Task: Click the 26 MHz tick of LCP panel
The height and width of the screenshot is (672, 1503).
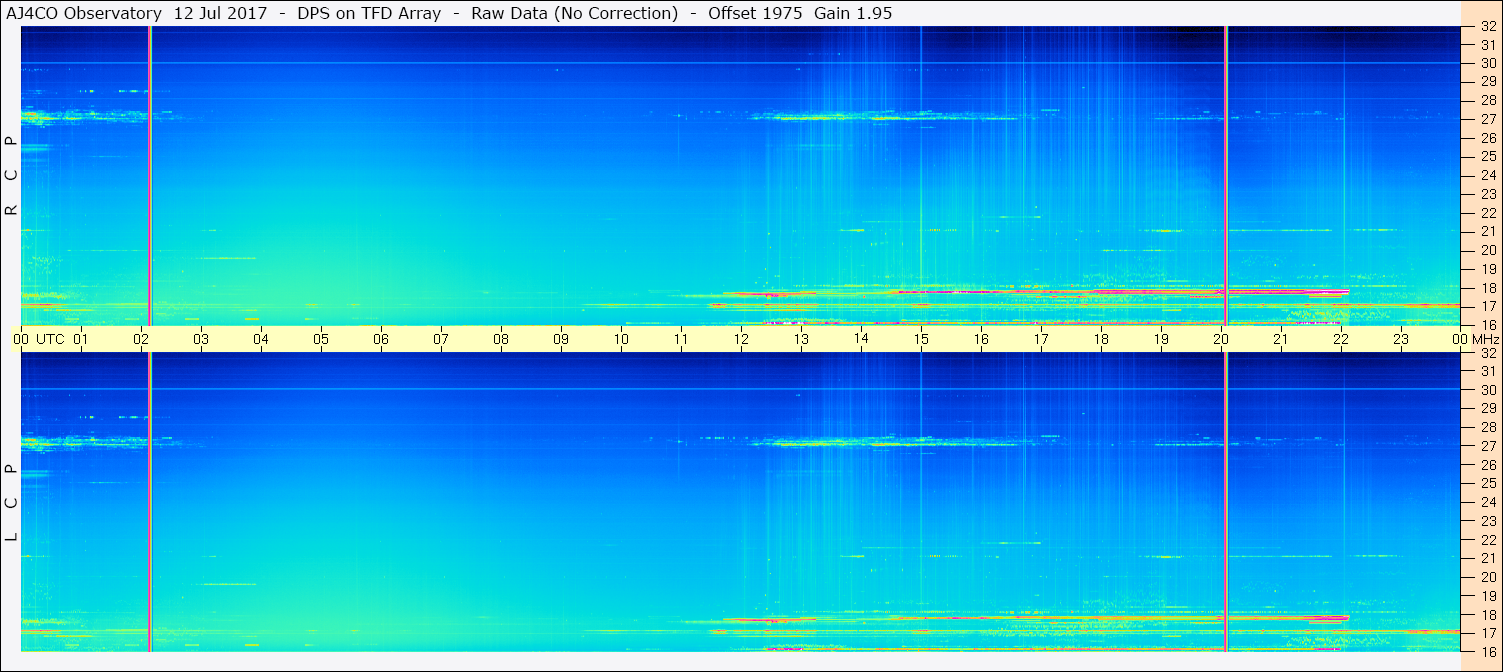Action: click(x=1487, y=464)
